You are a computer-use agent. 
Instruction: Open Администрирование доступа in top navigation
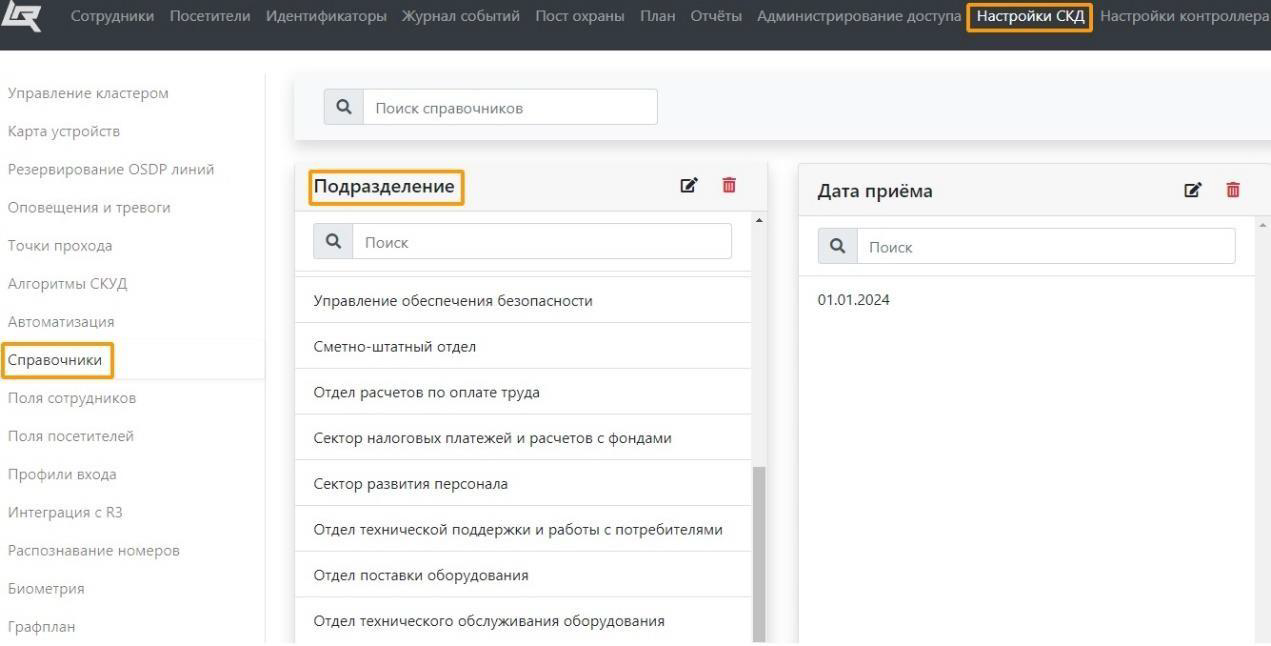pyautogui.click(x=858, y=18)
